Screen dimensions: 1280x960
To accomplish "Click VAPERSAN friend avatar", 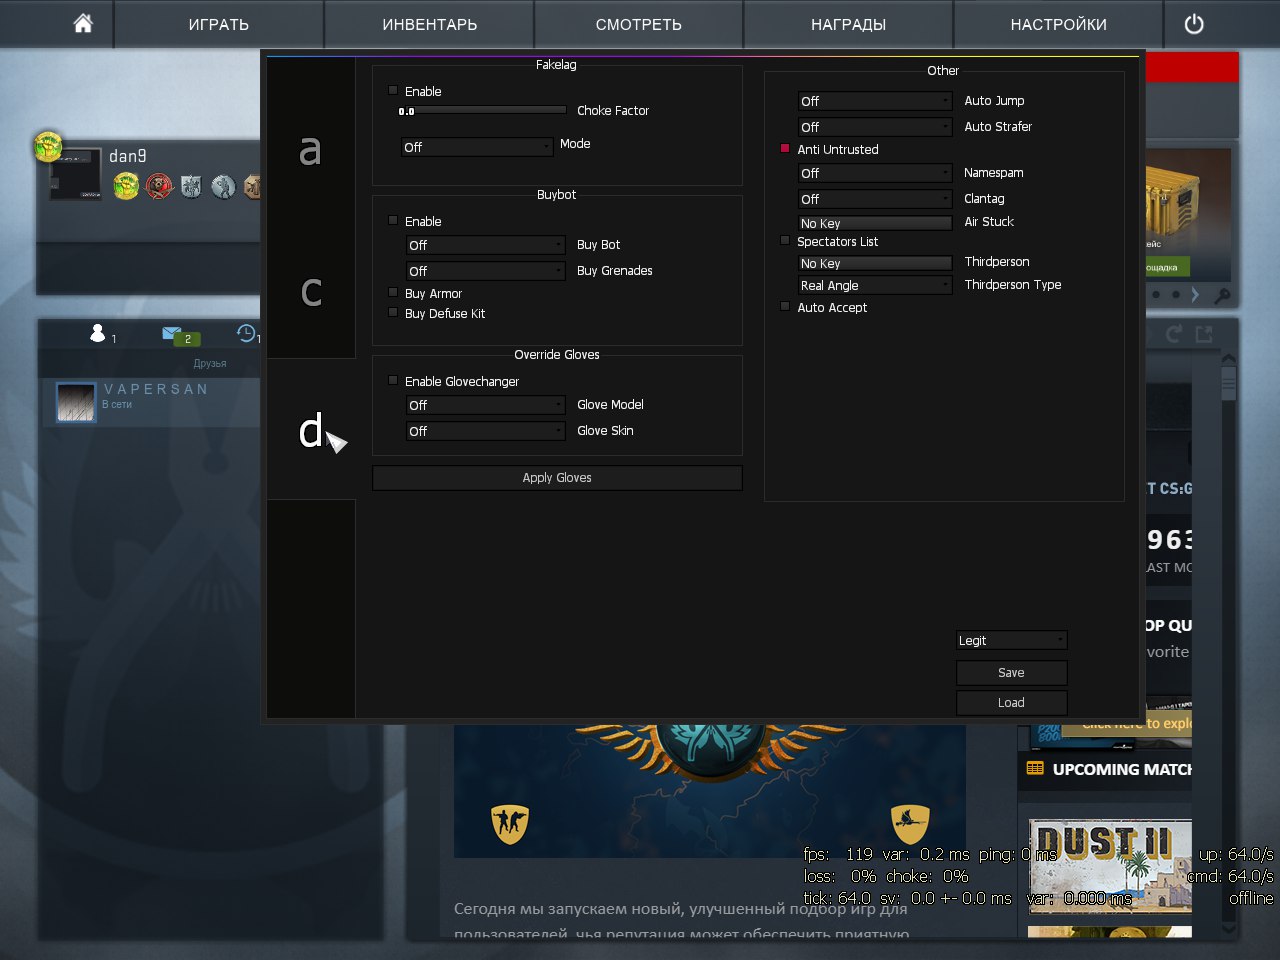I will (x=75, y=402).
